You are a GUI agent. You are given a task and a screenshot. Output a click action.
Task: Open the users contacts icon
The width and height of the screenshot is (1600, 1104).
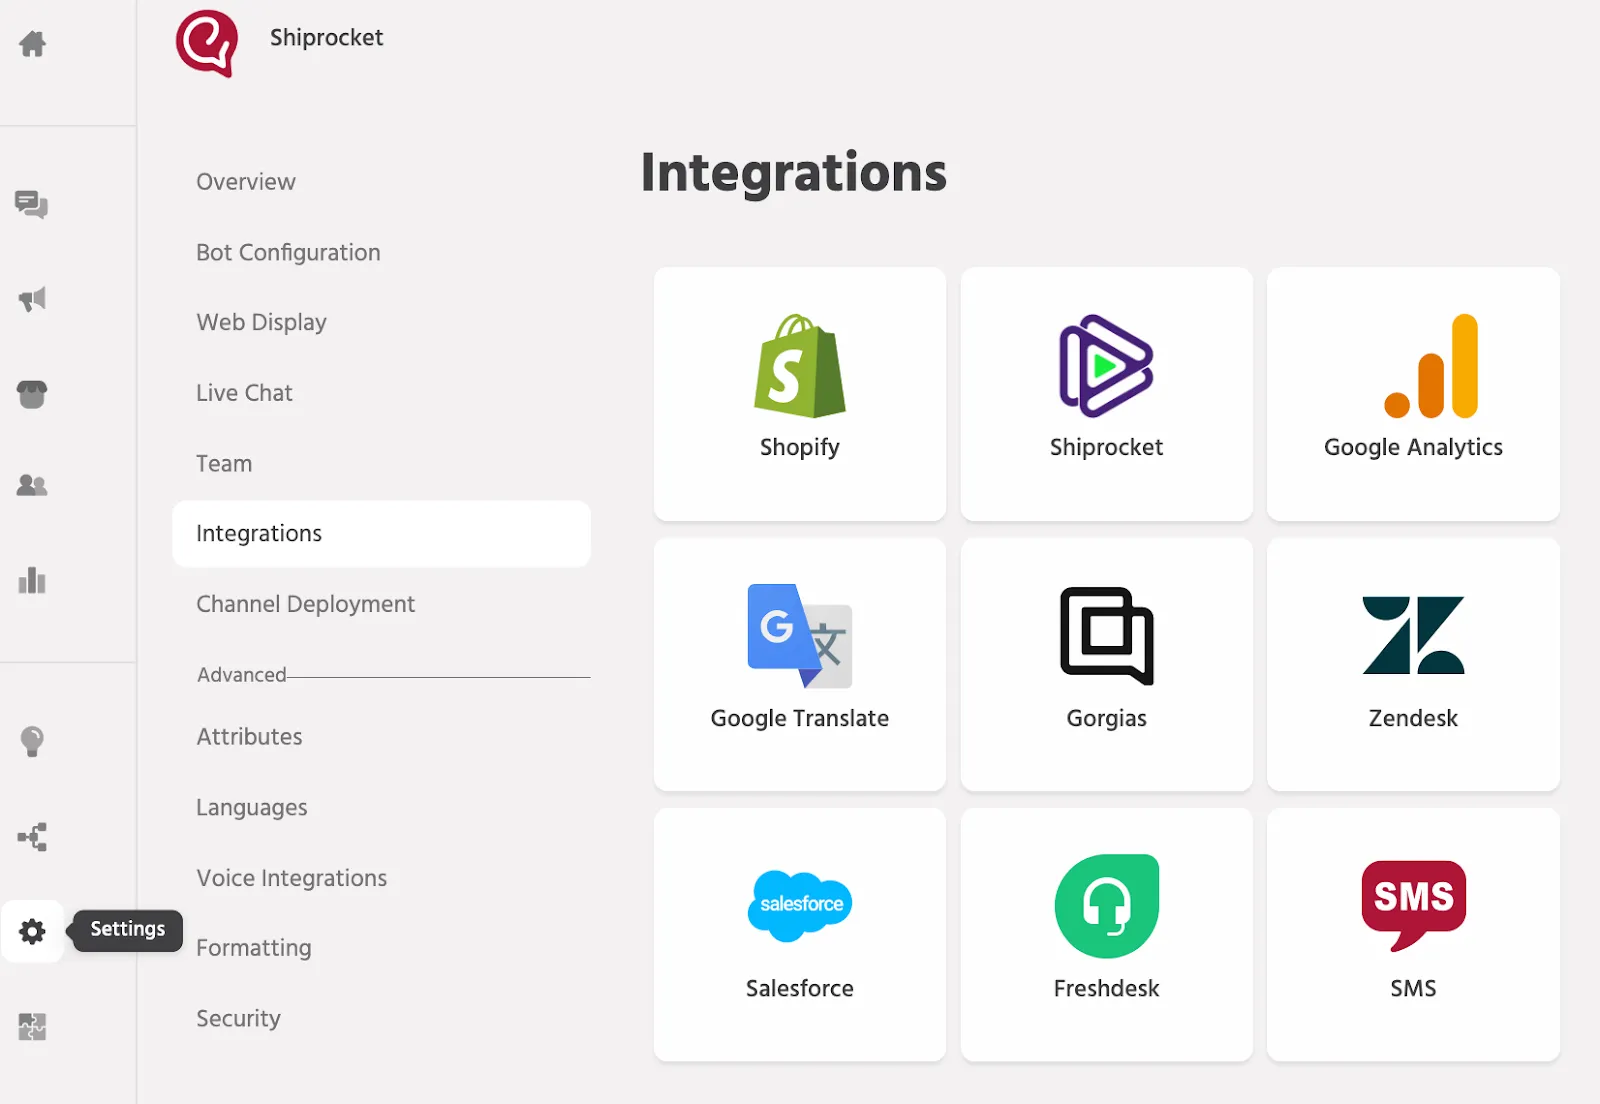[x=32, y=485]
